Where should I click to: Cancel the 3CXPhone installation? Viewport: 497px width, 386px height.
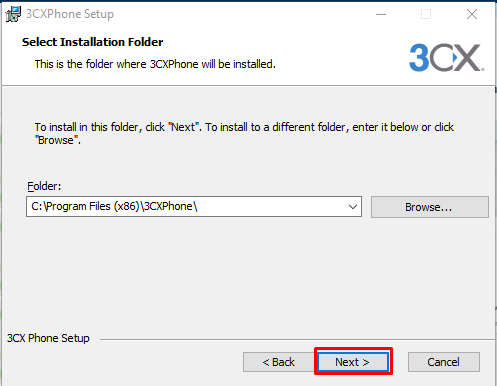tap(444, 362)
